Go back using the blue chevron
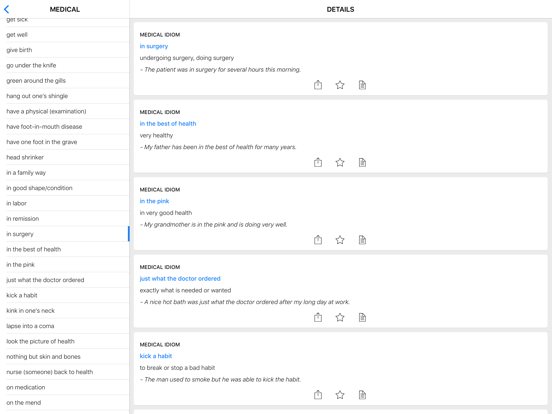The image size is (552, 414). [x=6, y=9]
